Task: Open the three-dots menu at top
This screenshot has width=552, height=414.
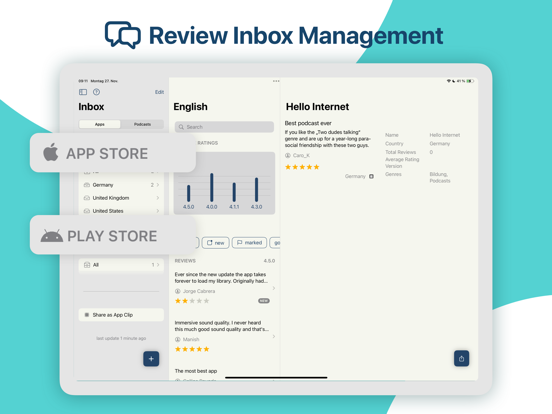Action: pyautogui.click(x=276, y=81)
